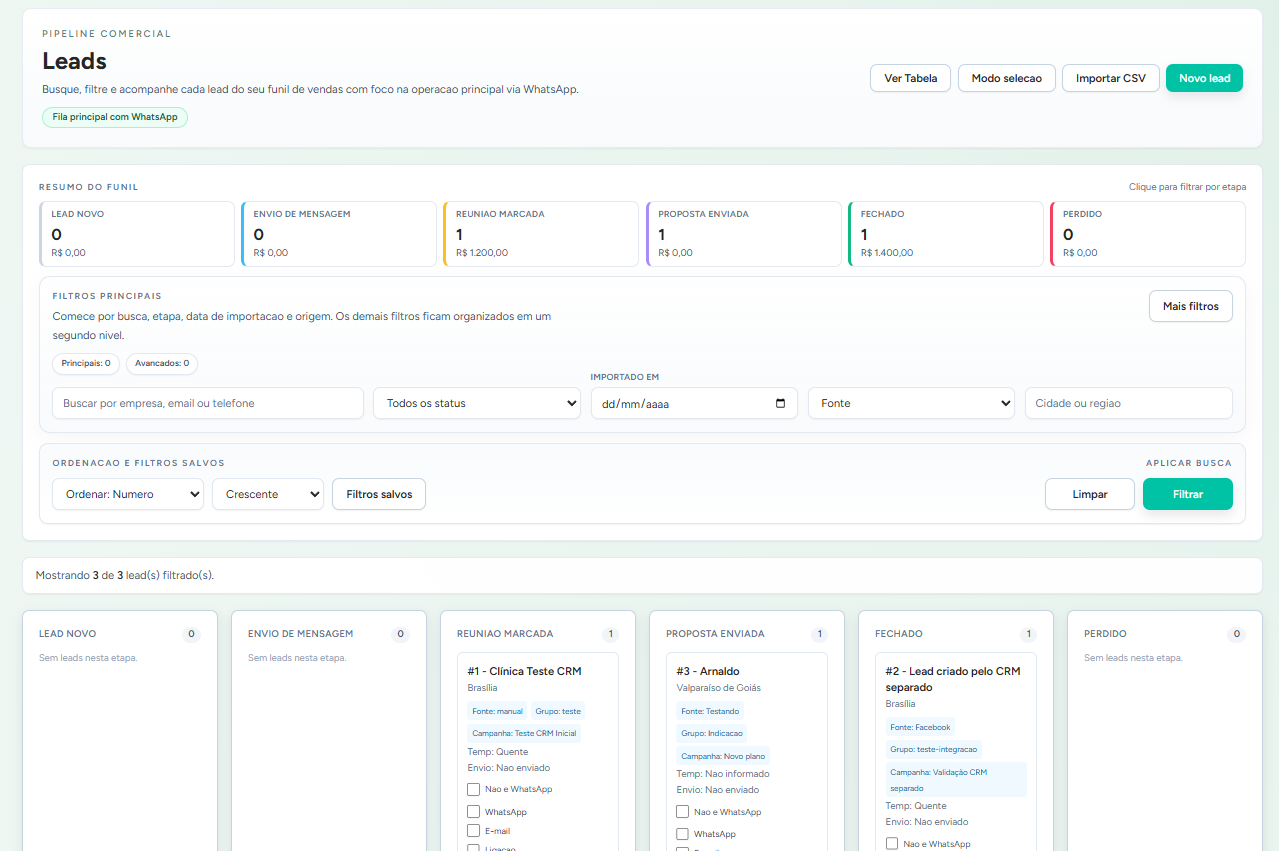Click the R$ 1.400,00 value in Fechado

click(887, 253)
